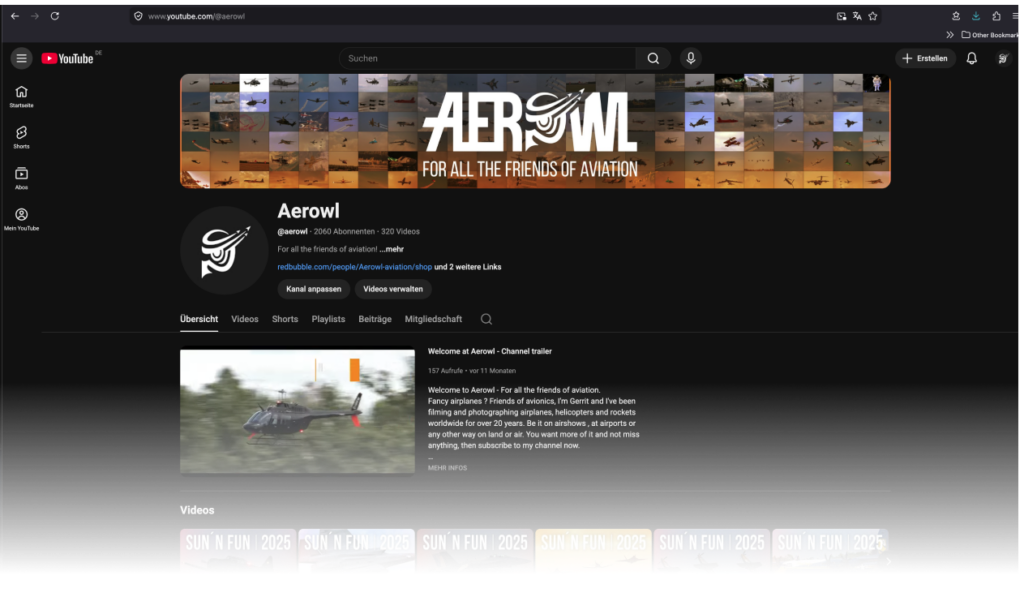Open the Playlists tab
The height and width of the screenshot is (589, 1024).
328,319
